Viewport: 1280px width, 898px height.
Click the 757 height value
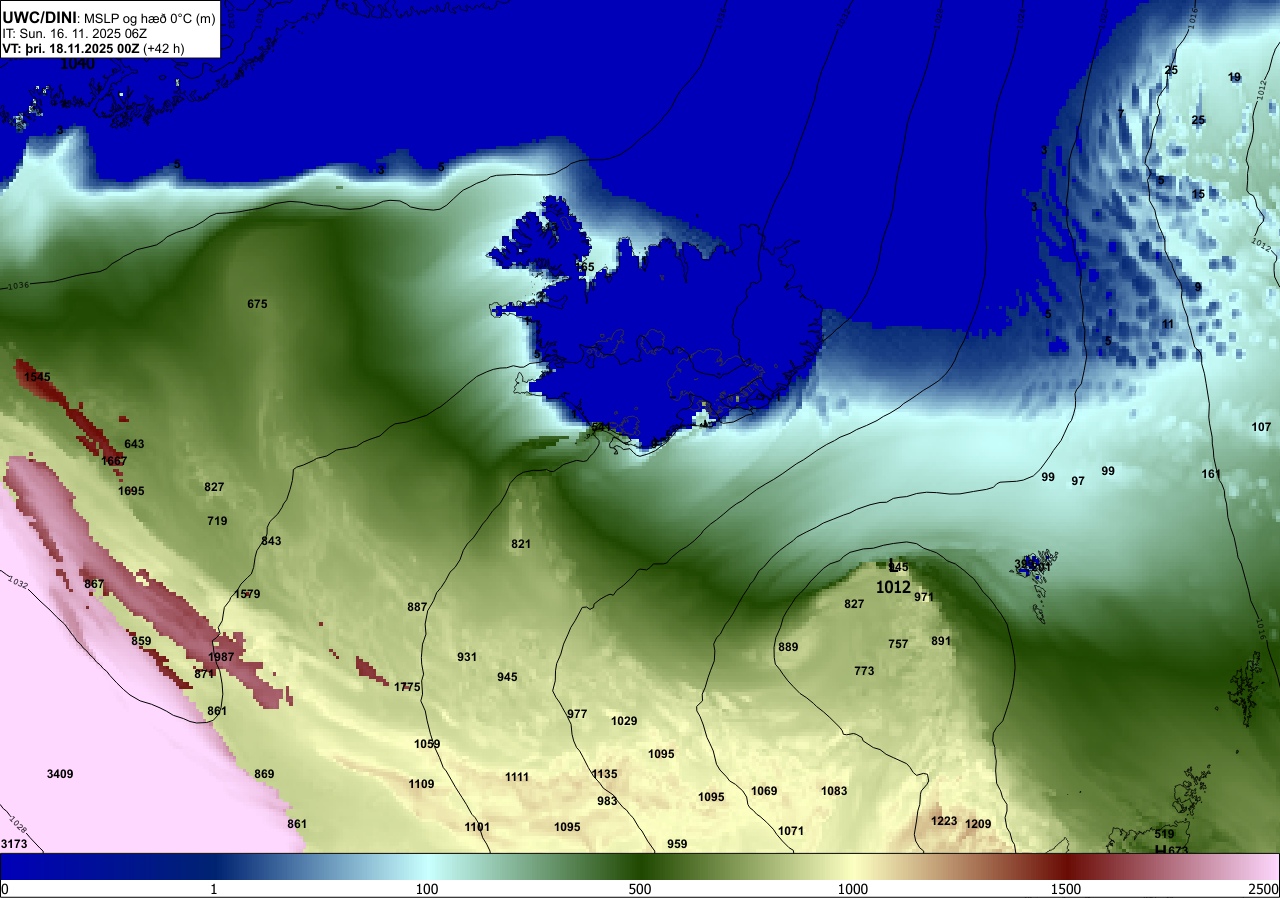(x=898, y=644)
